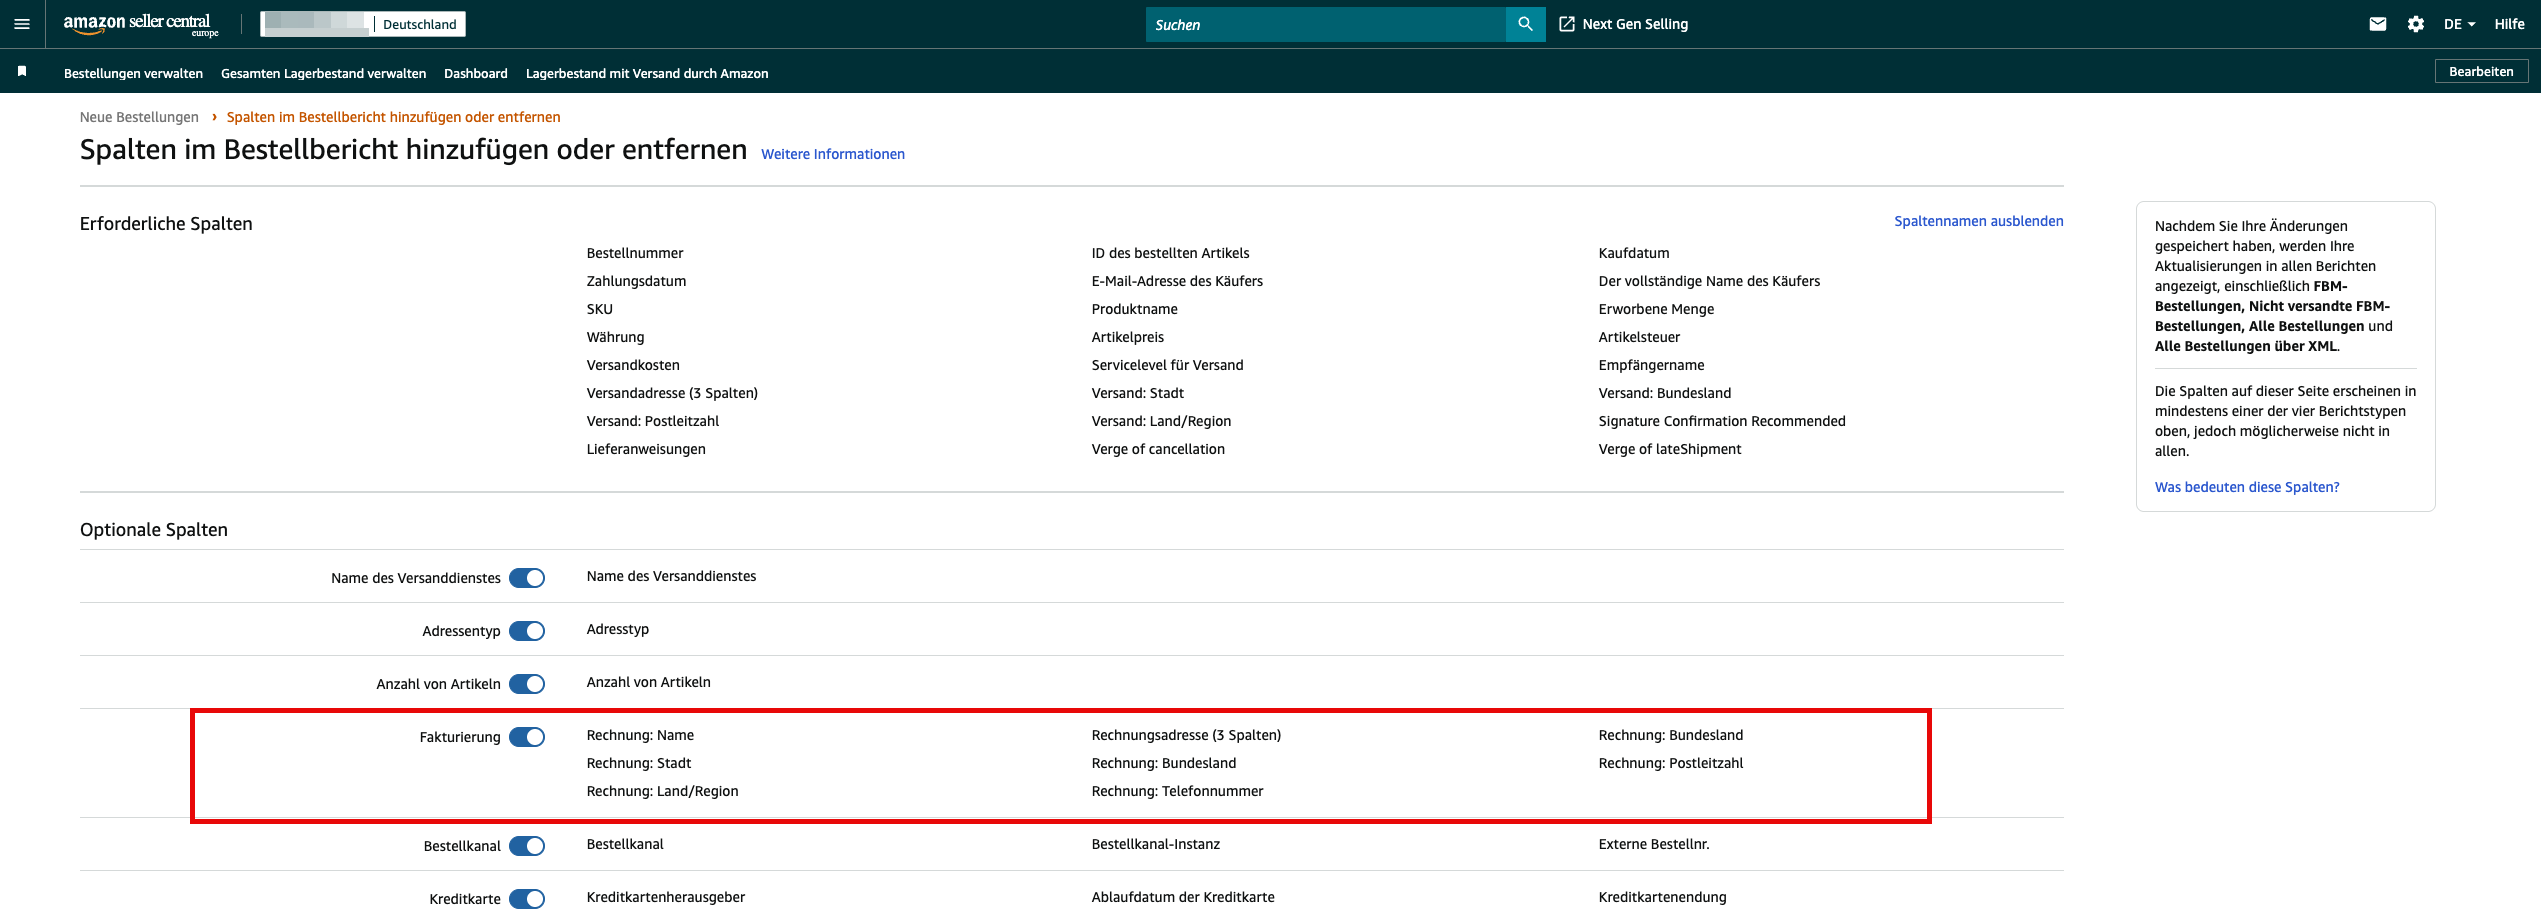This screenshot has height=921, width=2541.
Task: Toggle the Bestellkanal column switch
Action: [x=527, y=846]
